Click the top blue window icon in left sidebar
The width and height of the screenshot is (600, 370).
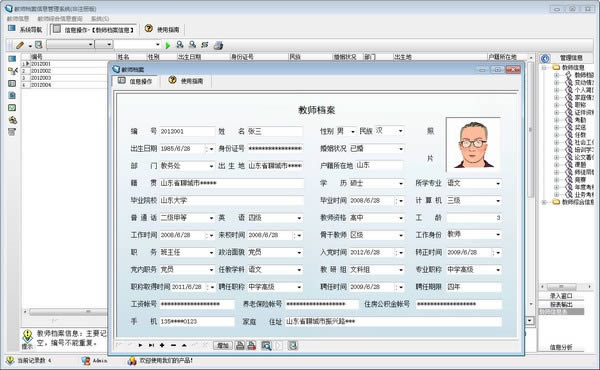tap(12, 59)
